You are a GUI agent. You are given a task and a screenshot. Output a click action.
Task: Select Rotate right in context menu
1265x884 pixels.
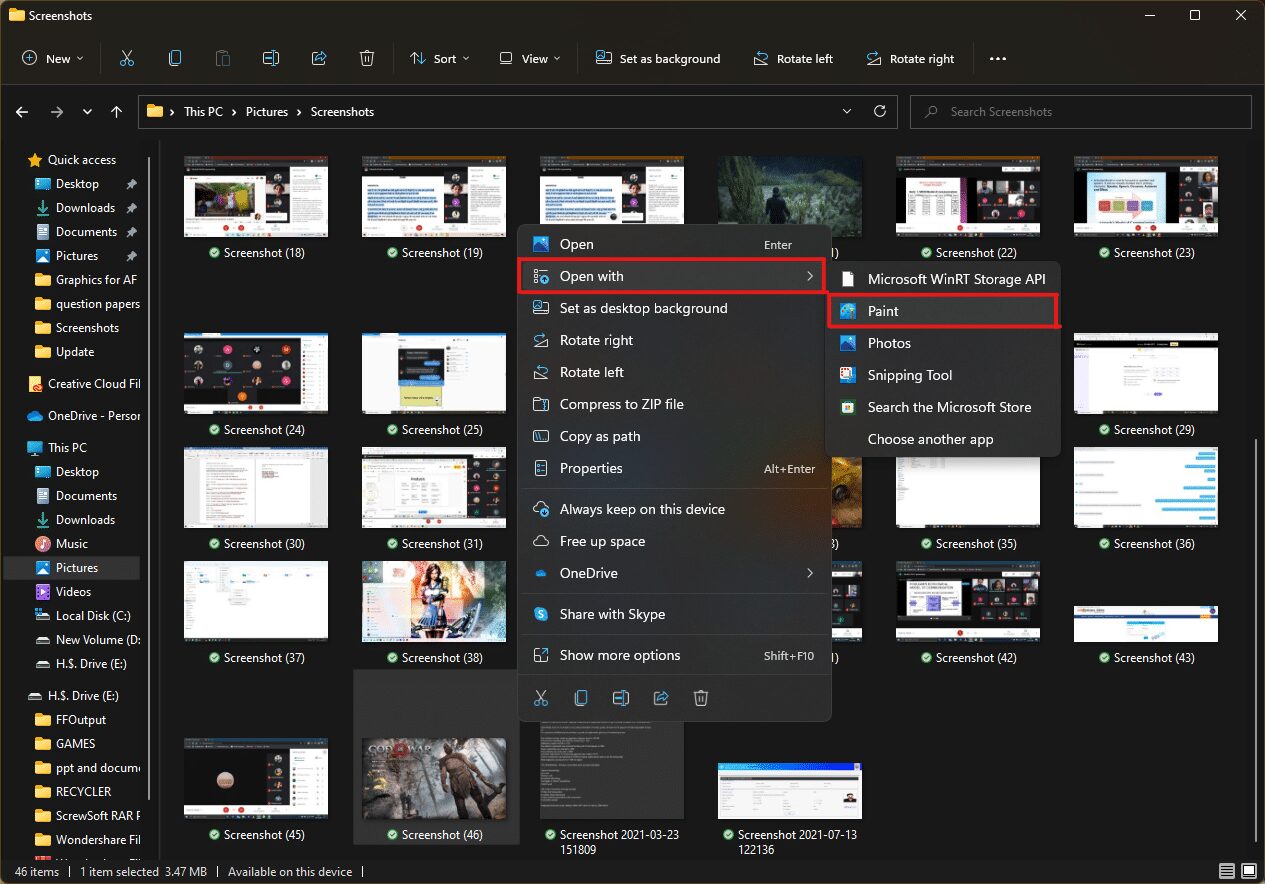click(x=674, y=340)
